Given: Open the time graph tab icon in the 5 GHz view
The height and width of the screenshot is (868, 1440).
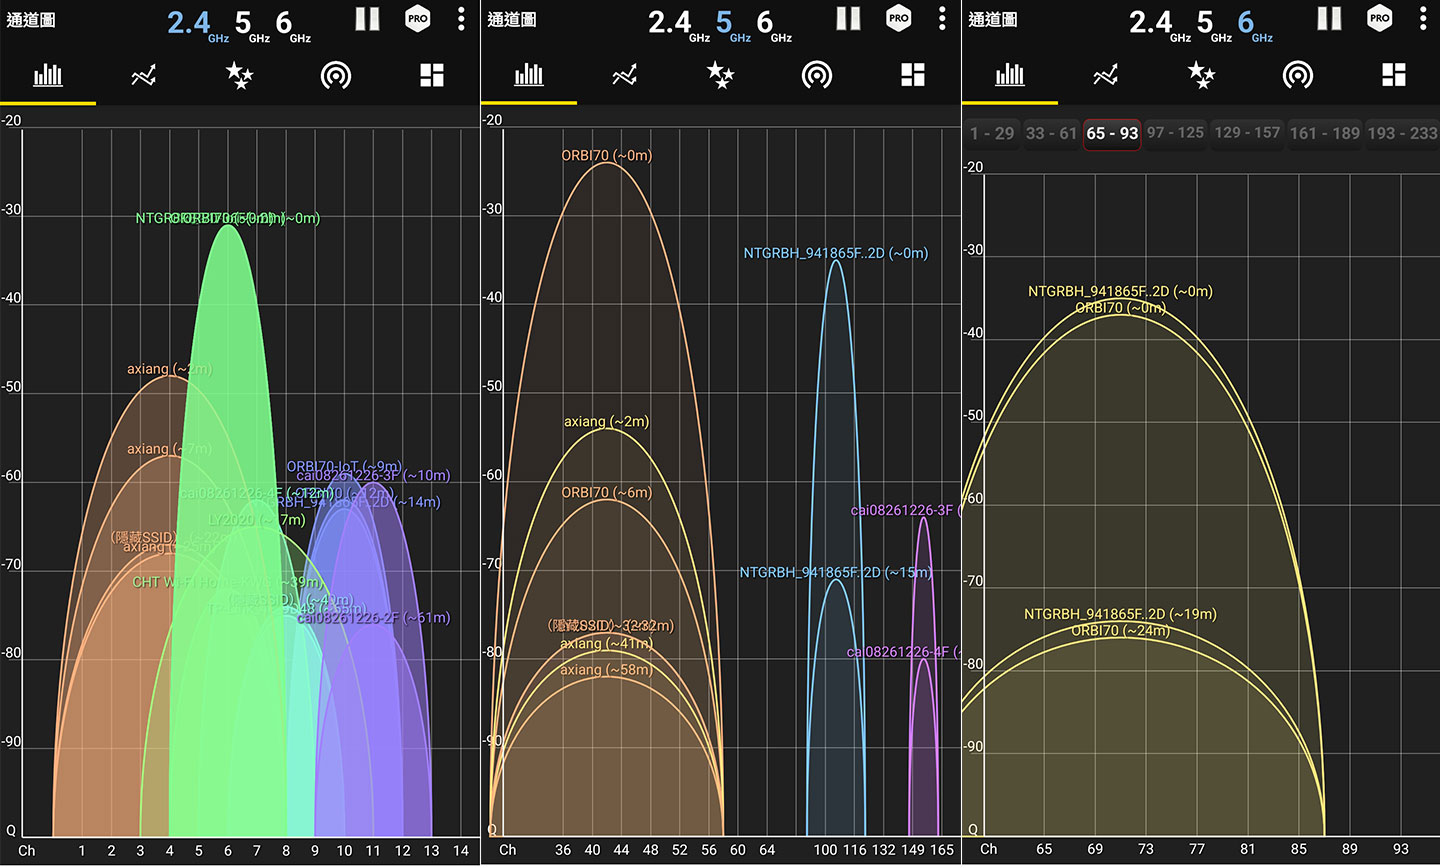Looking at the screenshot, I should coord(625,75).
